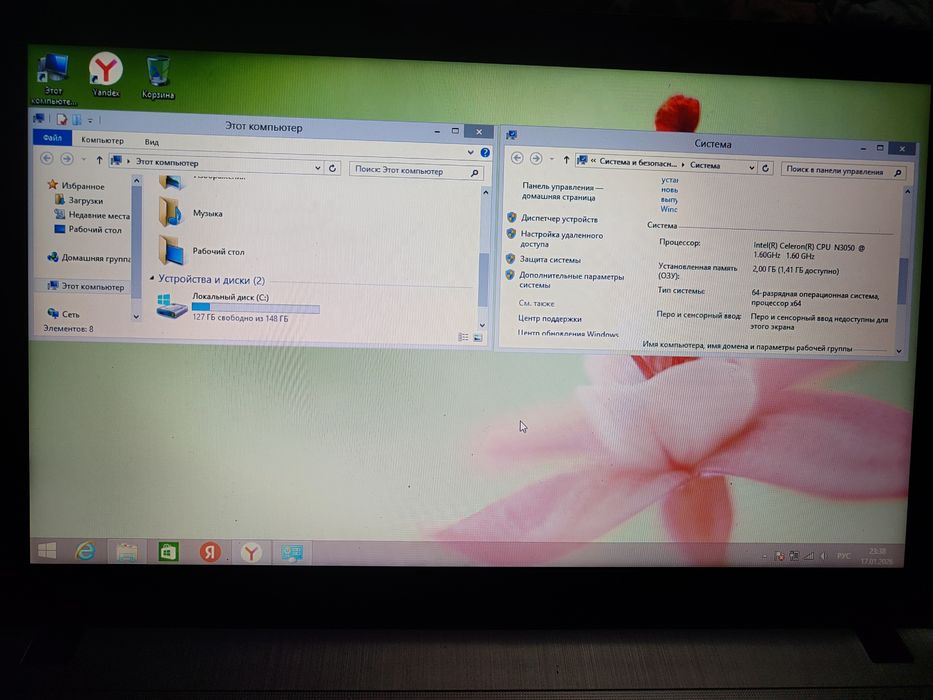Switch to the System window taskbar icon
Screen dimensions: 933x700
click(292, 553)
